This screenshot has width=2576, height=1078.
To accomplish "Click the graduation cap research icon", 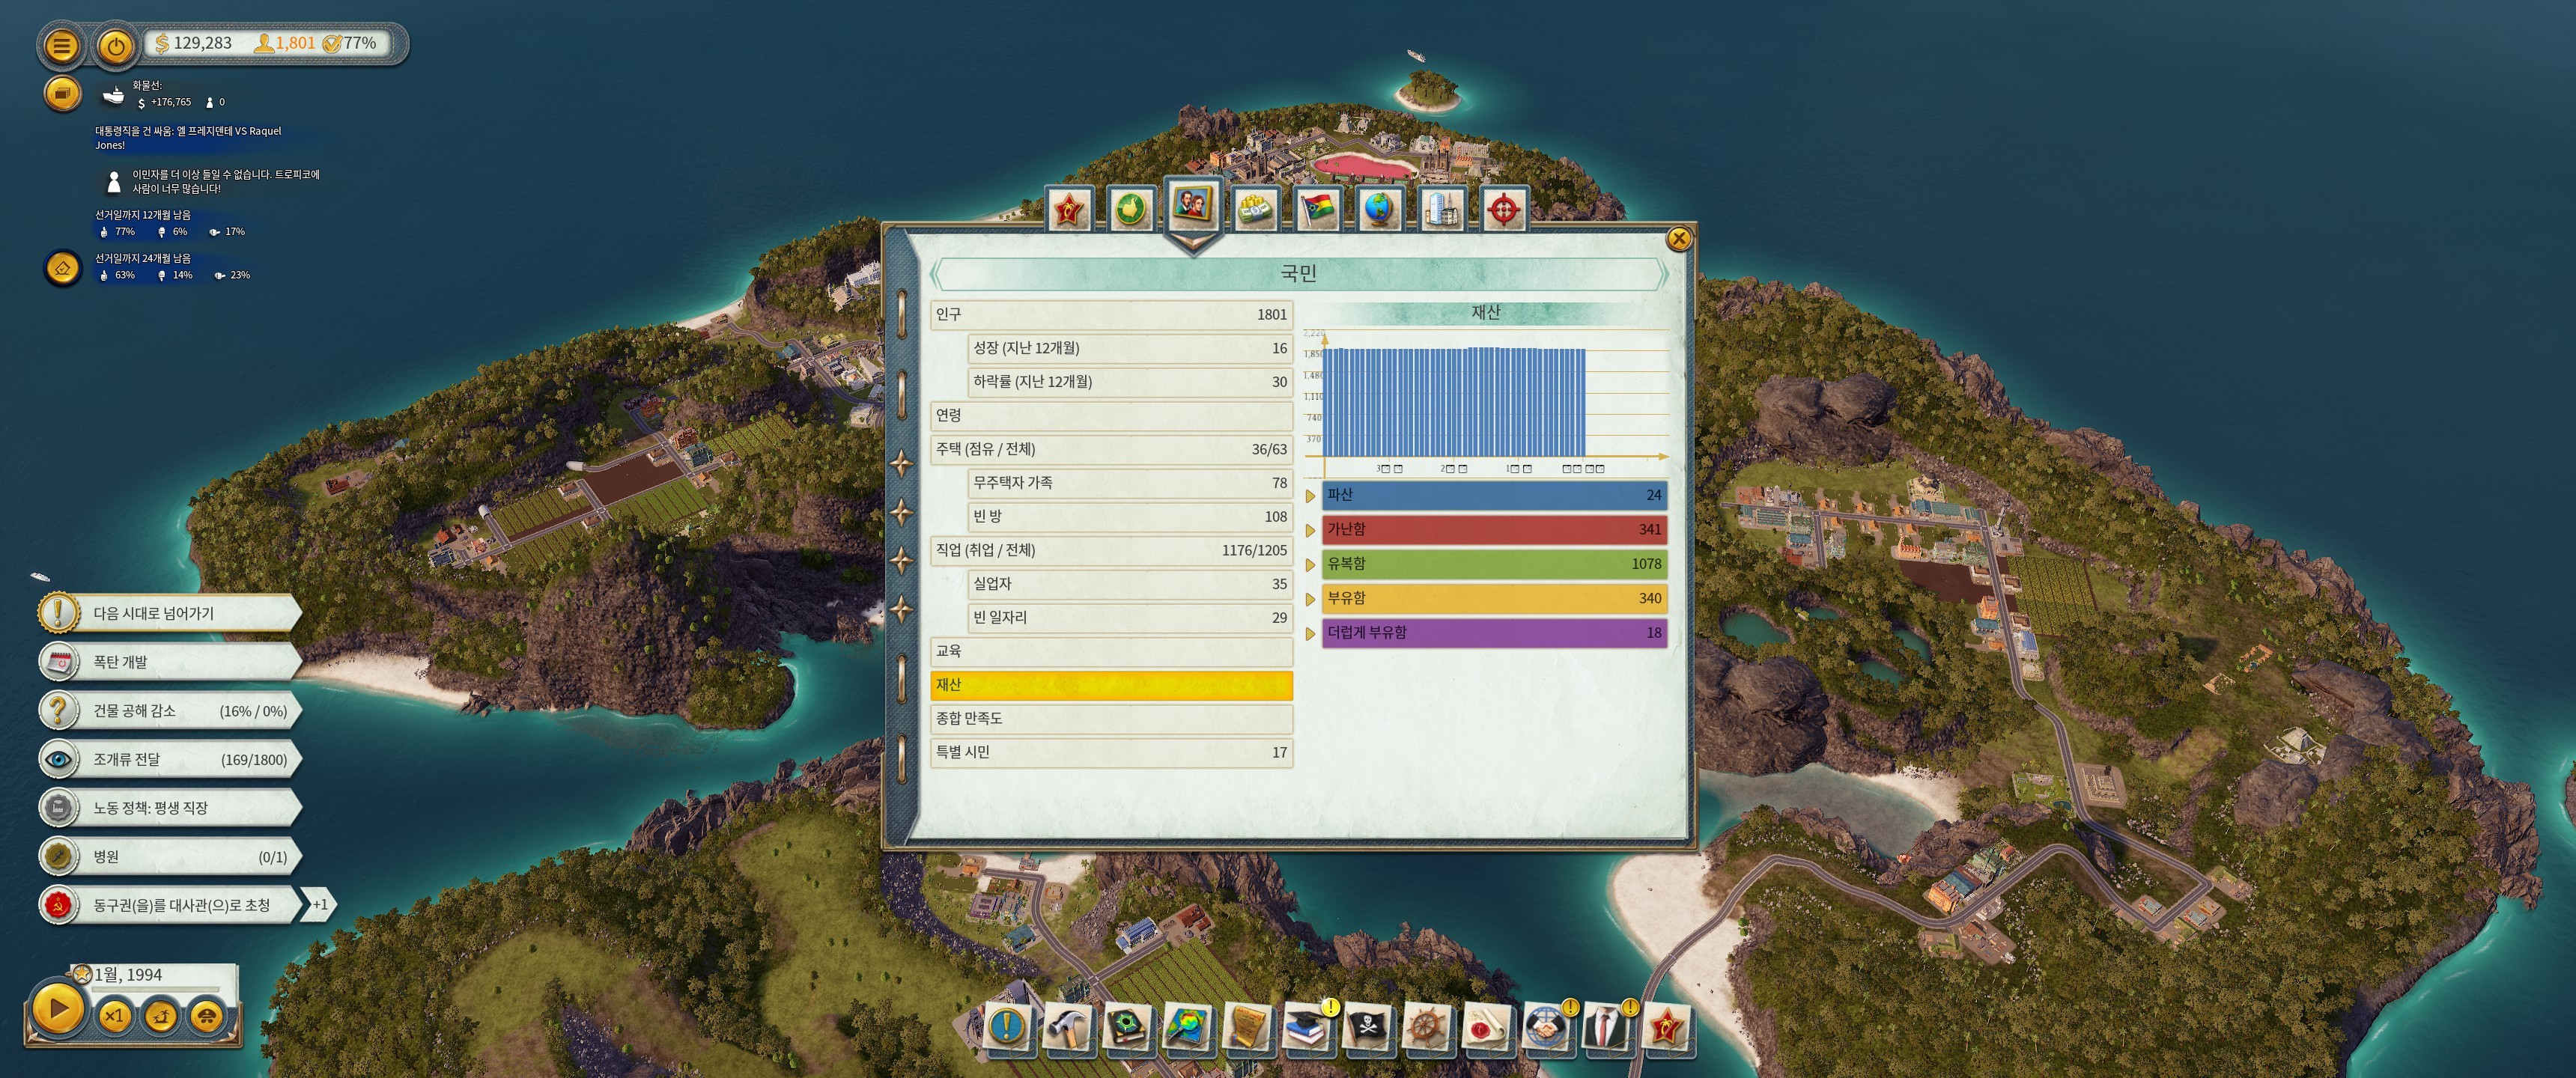I will [x=1307, y=1028].
